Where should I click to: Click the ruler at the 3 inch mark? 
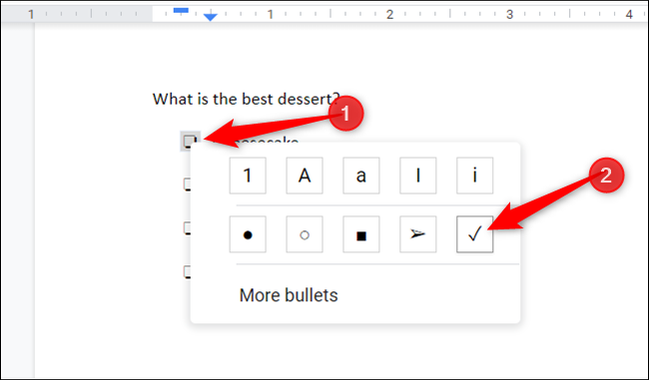click(510, 14)
